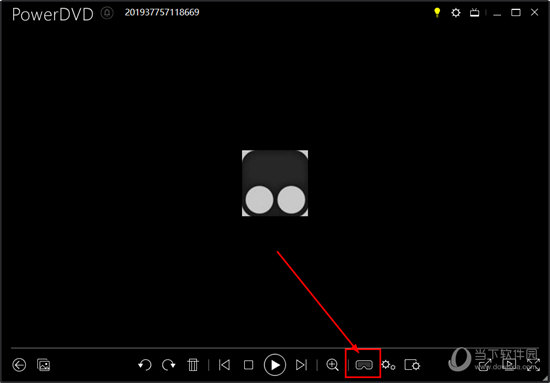
Task: Toggle fullscreen with the expand-arrows icon
Action: click(x=533, y=365)
